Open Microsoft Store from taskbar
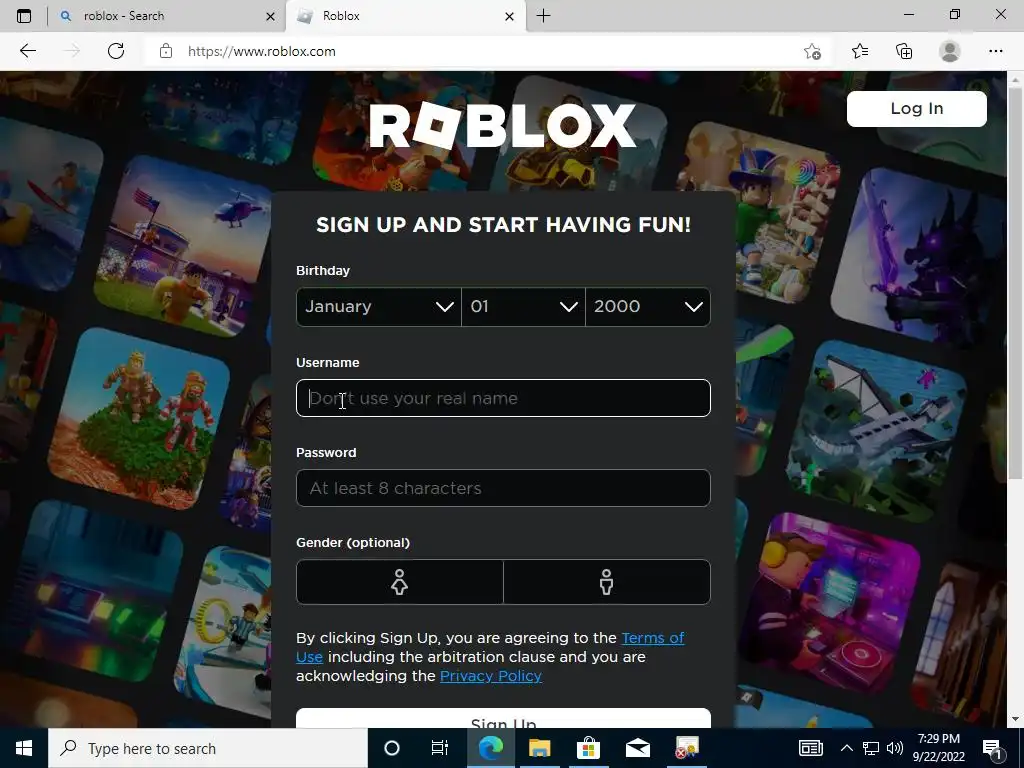 tap(588, 748)
